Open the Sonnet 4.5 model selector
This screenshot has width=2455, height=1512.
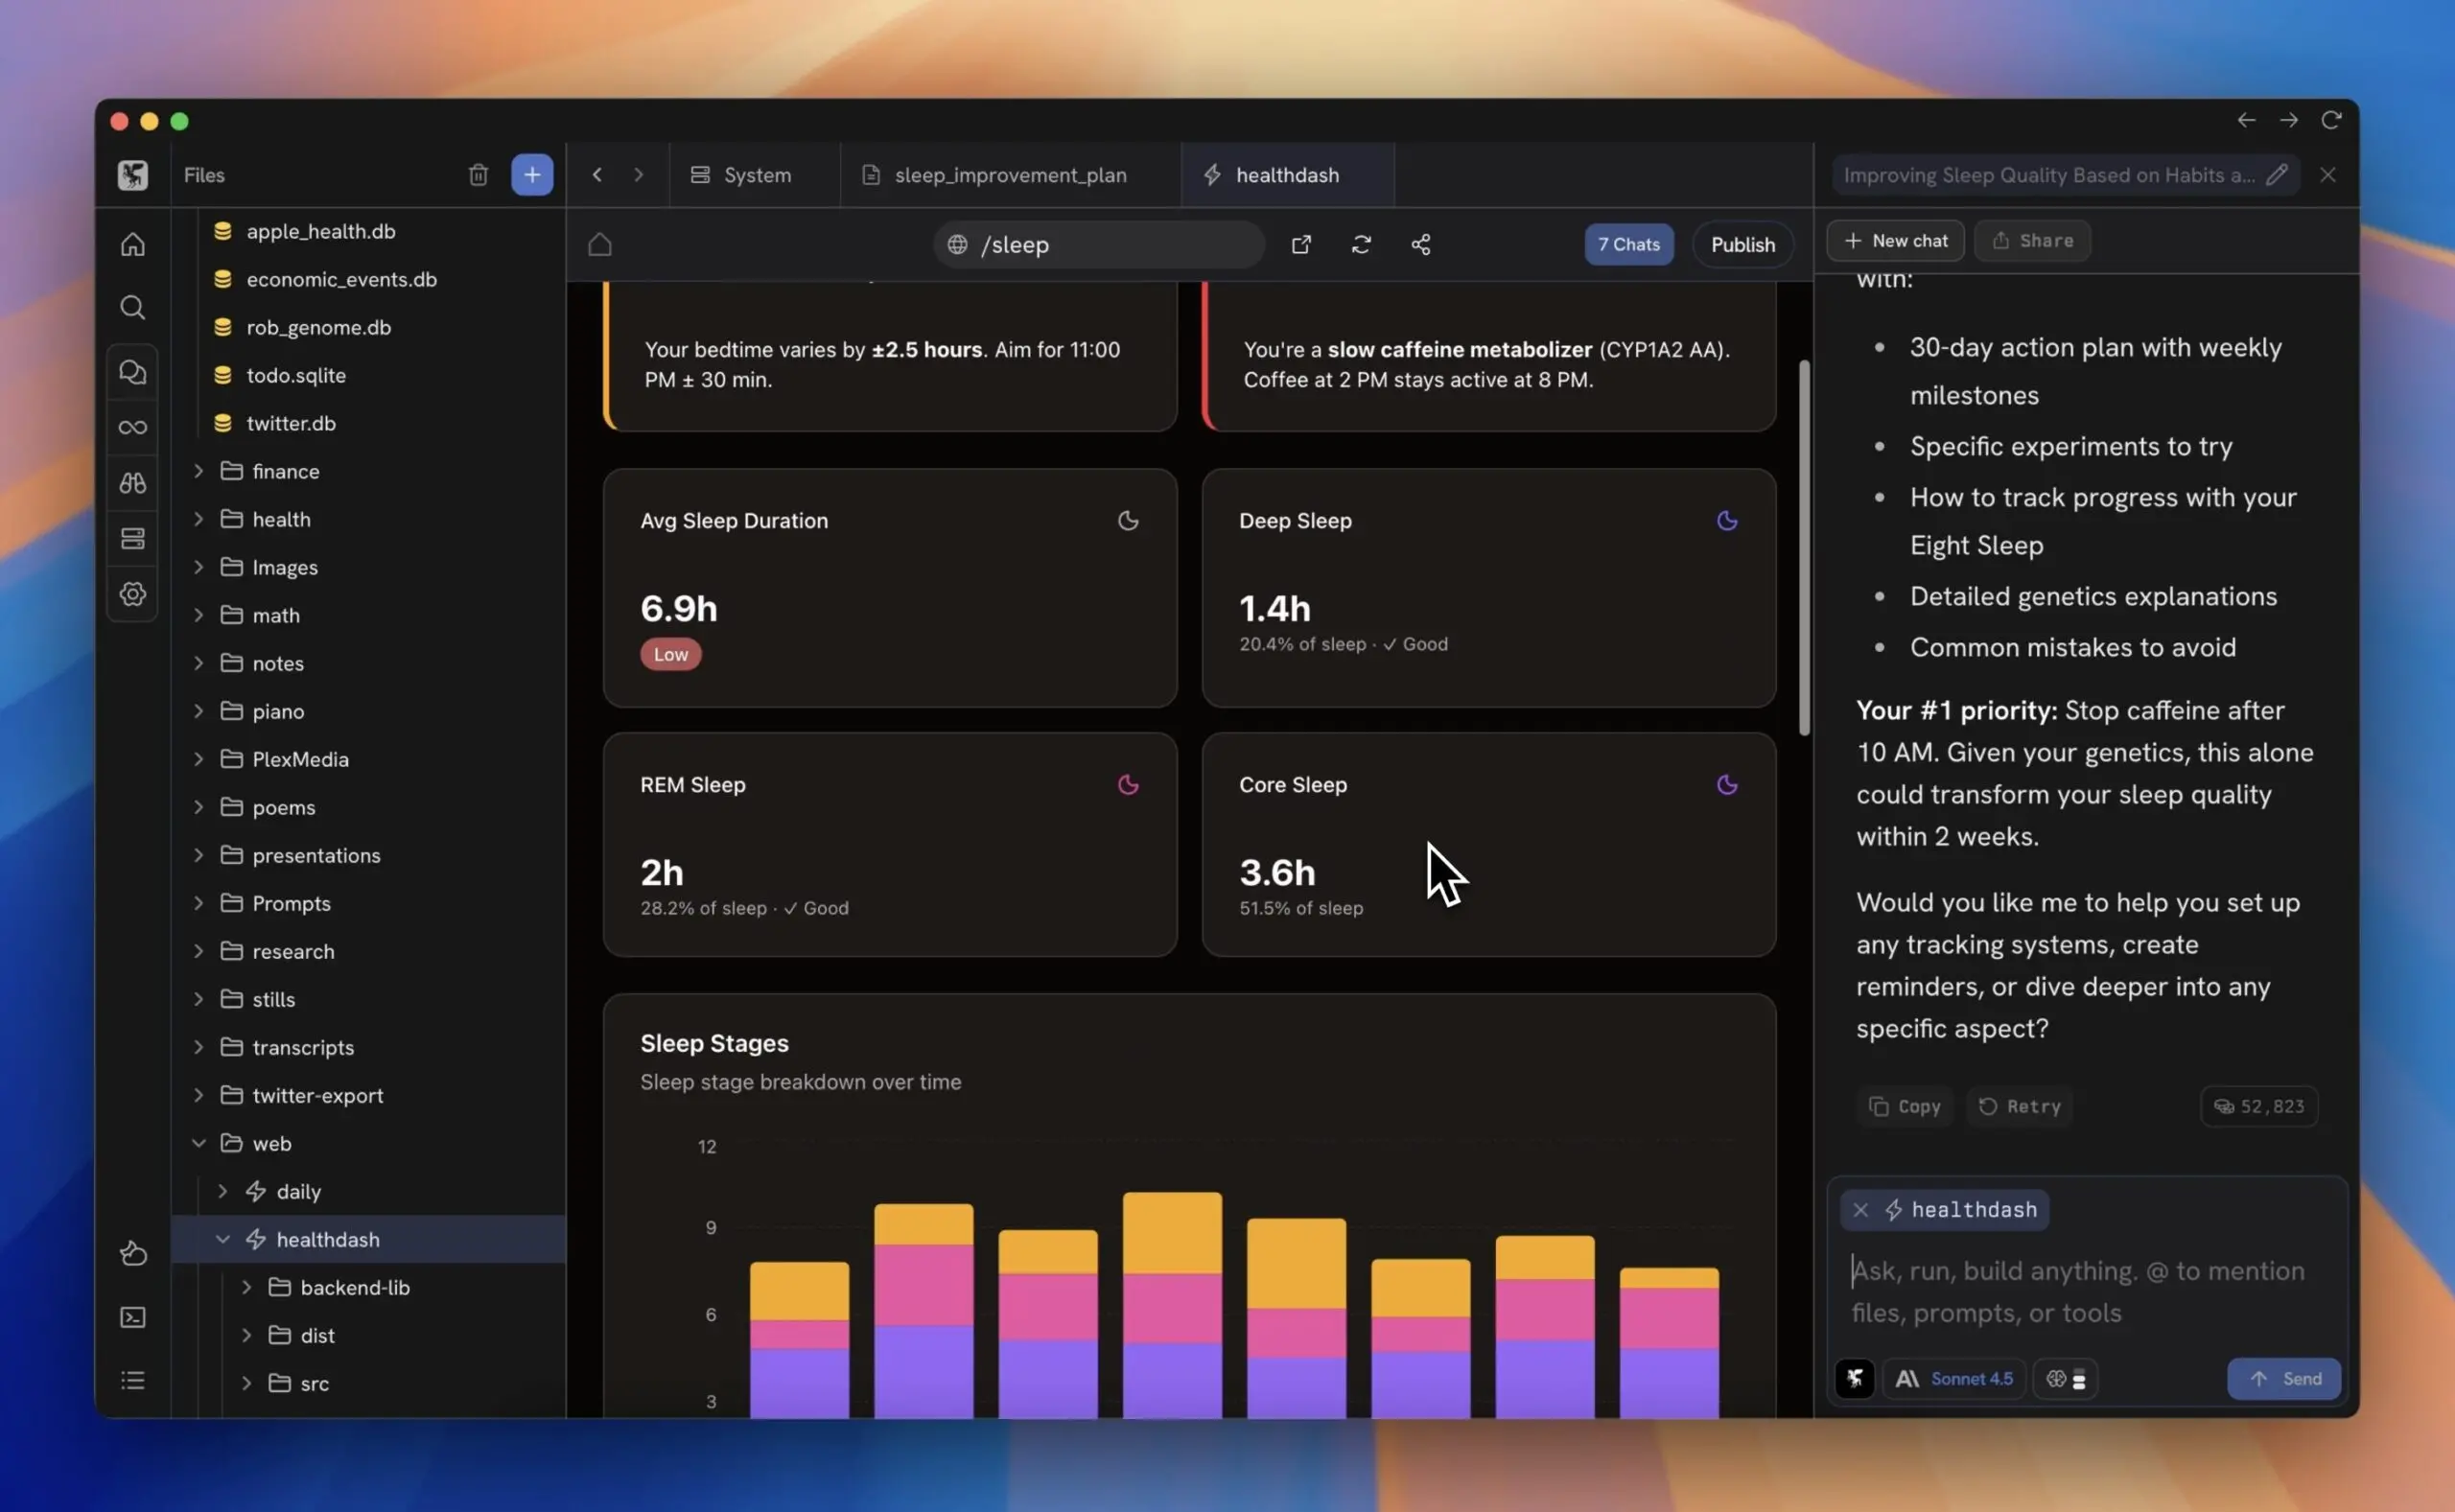tap(1954, 1379)
